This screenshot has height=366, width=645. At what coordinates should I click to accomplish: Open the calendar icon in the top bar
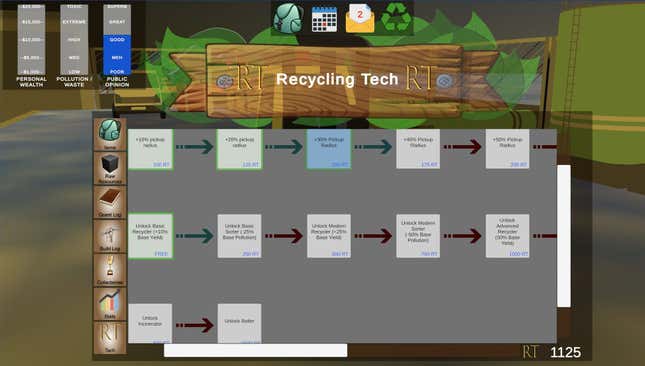pos(324,19)
